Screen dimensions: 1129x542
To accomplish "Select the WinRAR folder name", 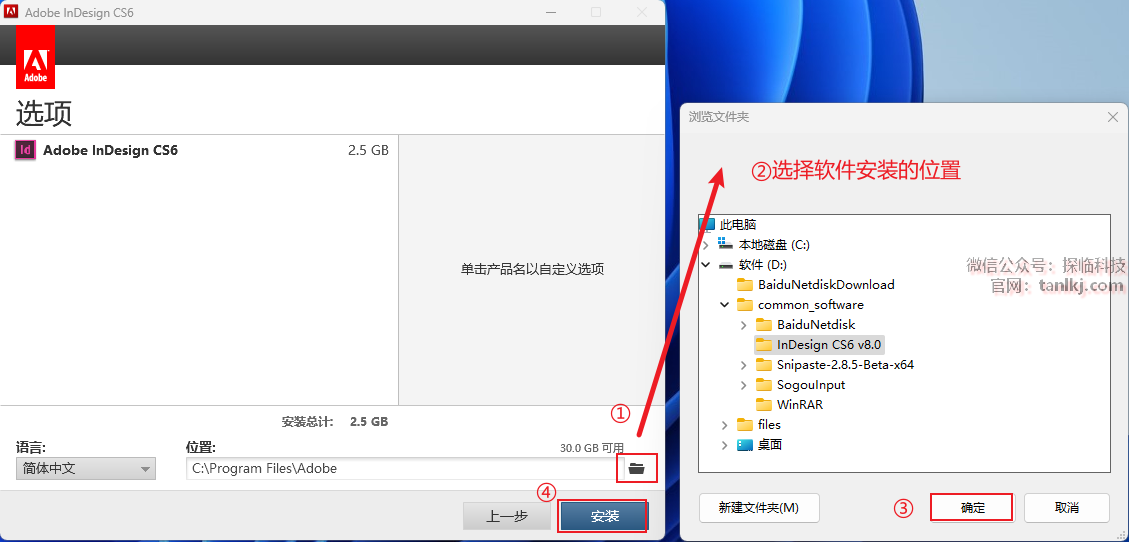I will pos(800,405).
